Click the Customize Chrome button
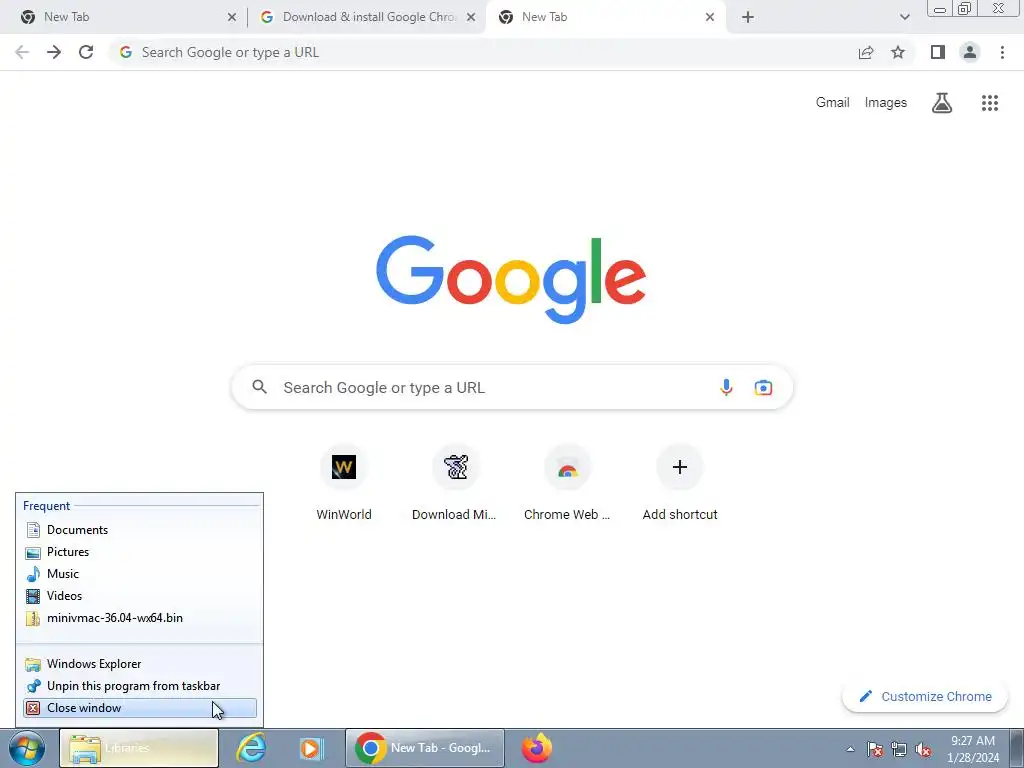Viewport: 1024px width, 768px height. tap(925, 697)
